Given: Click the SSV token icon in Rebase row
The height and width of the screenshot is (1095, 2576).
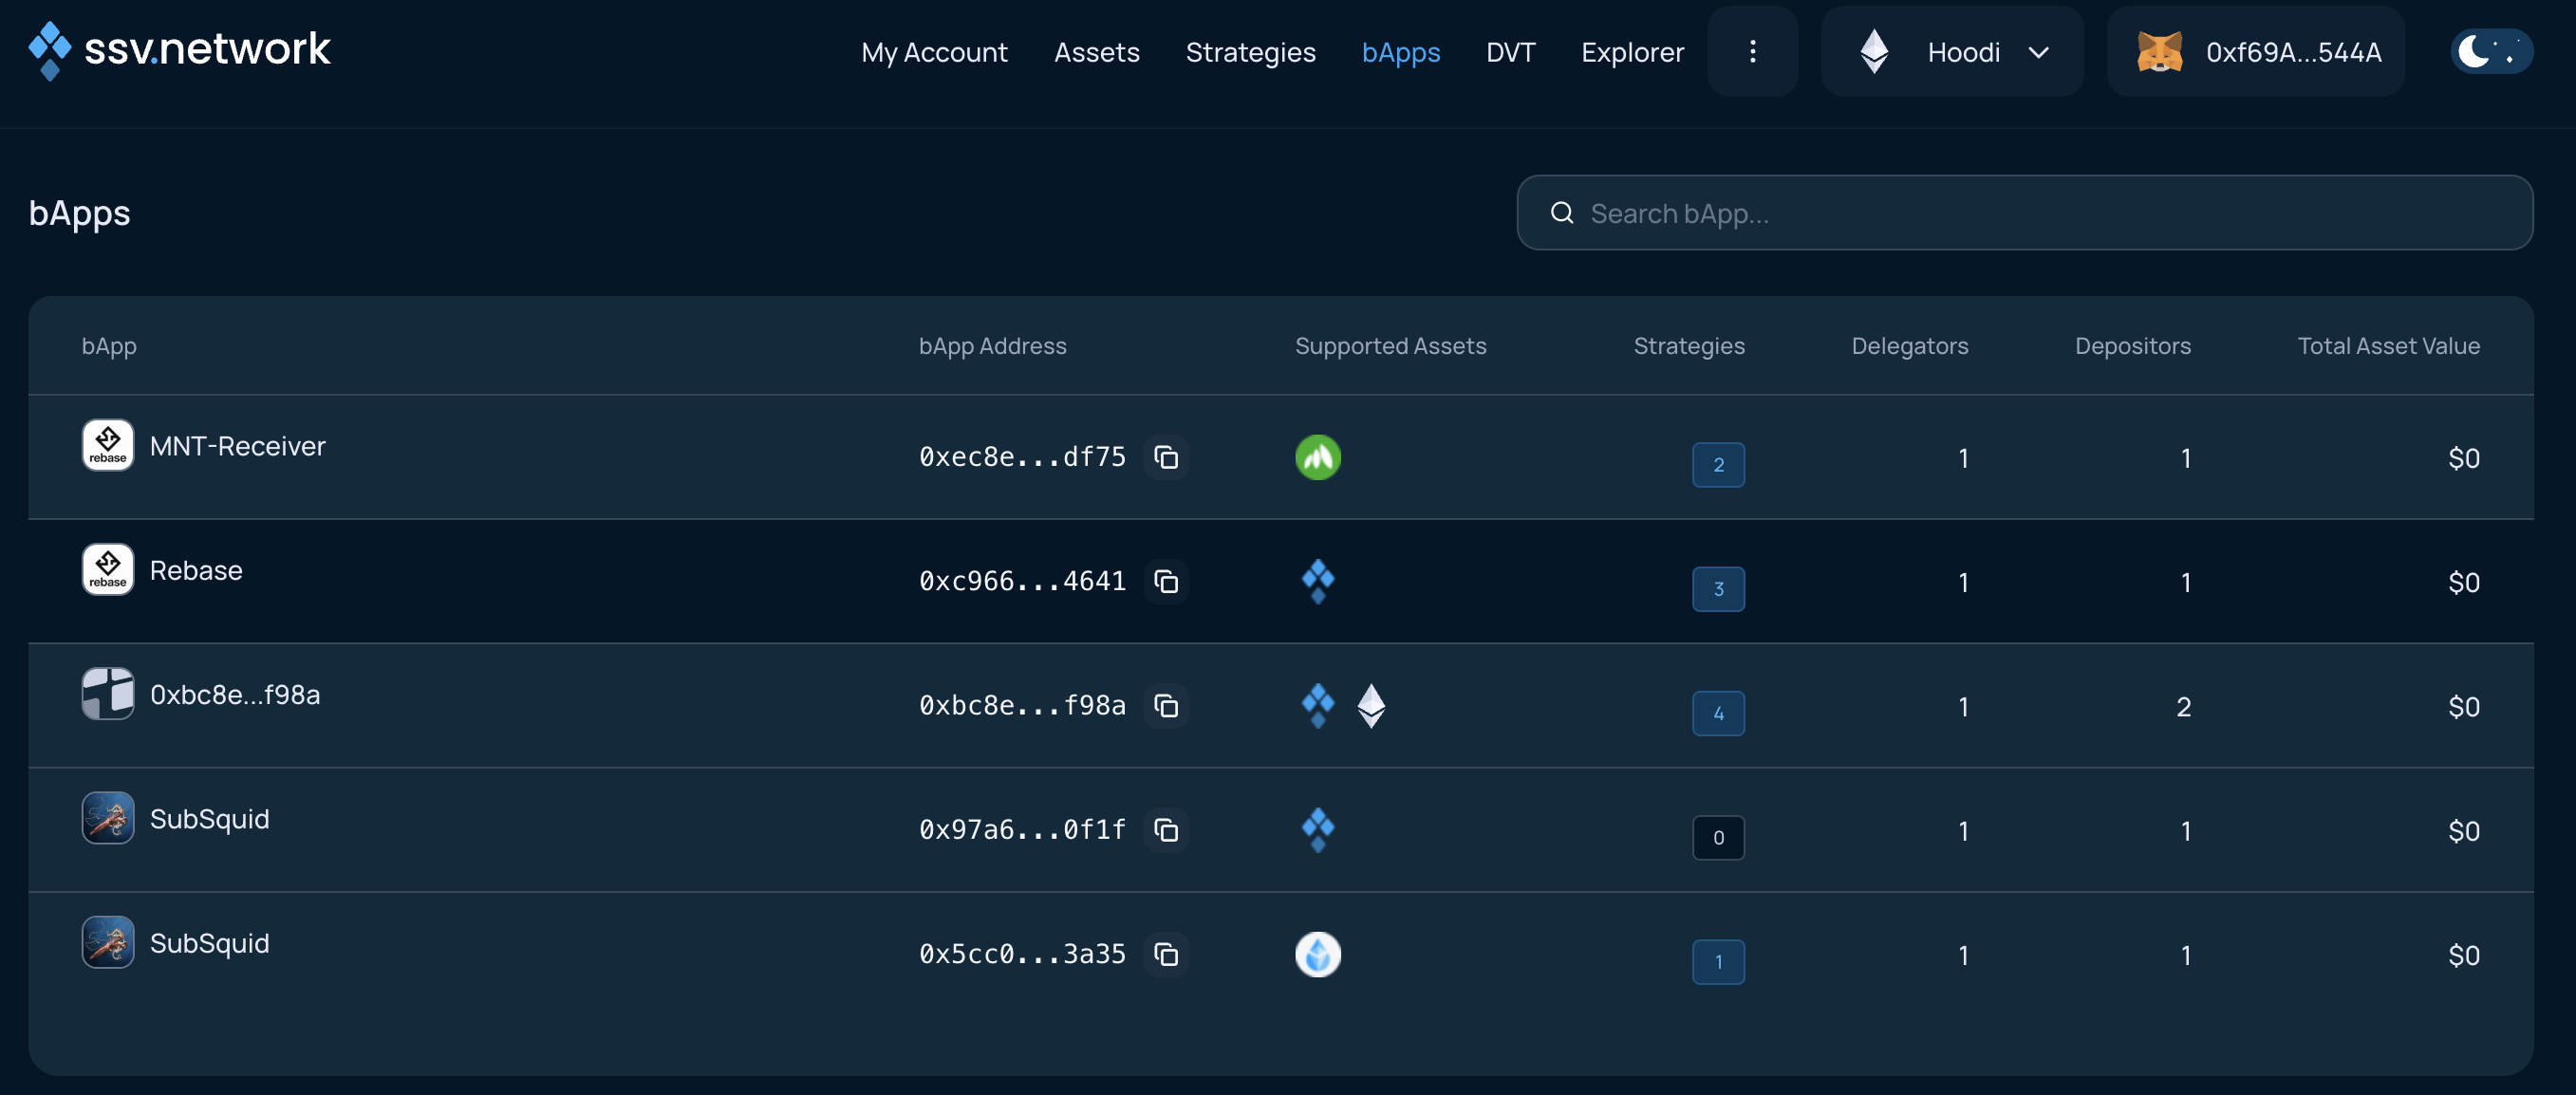Looking at the screenshot, I should coord(1318,581).
